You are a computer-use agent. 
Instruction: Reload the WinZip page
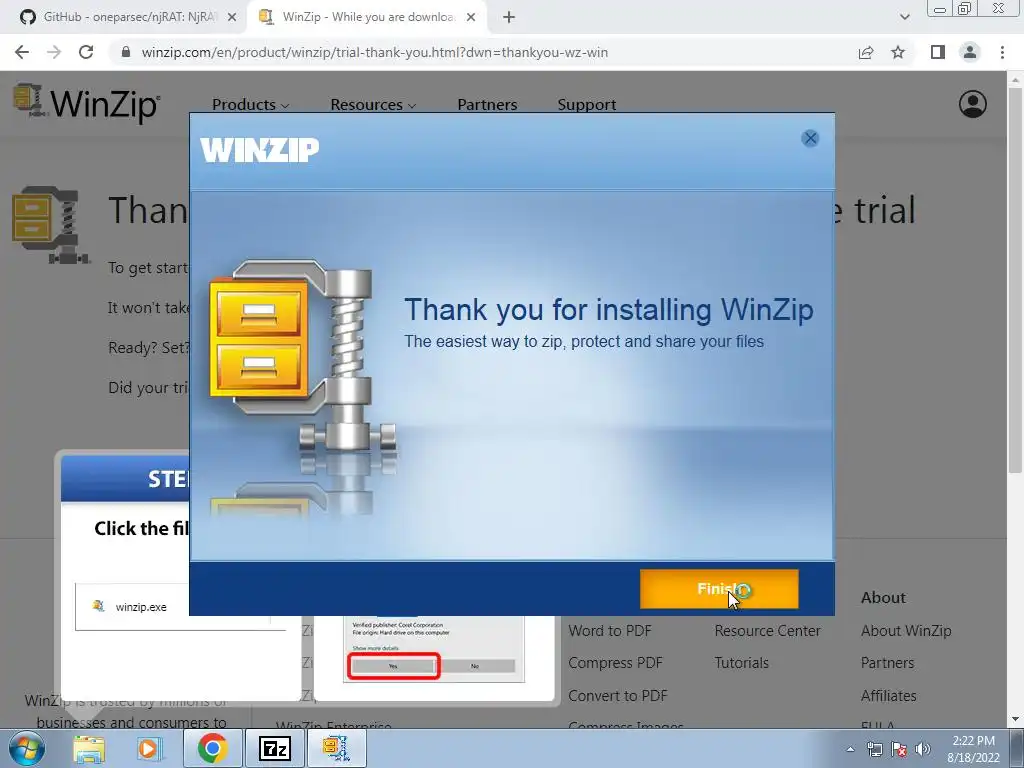point(86,52)
